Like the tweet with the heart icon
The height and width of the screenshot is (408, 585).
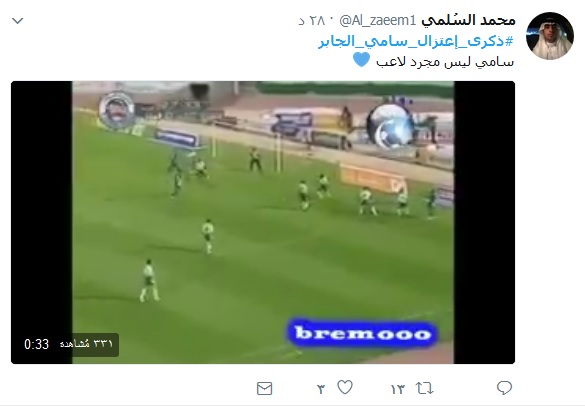point(345,387)
